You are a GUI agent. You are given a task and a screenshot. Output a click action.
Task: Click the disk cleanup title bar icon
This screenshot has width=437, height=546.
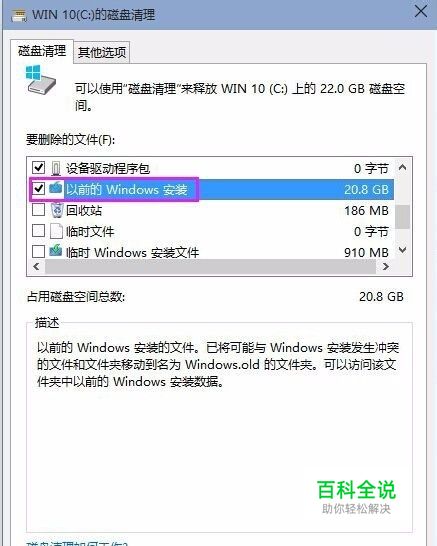click(x=19, y=15)
